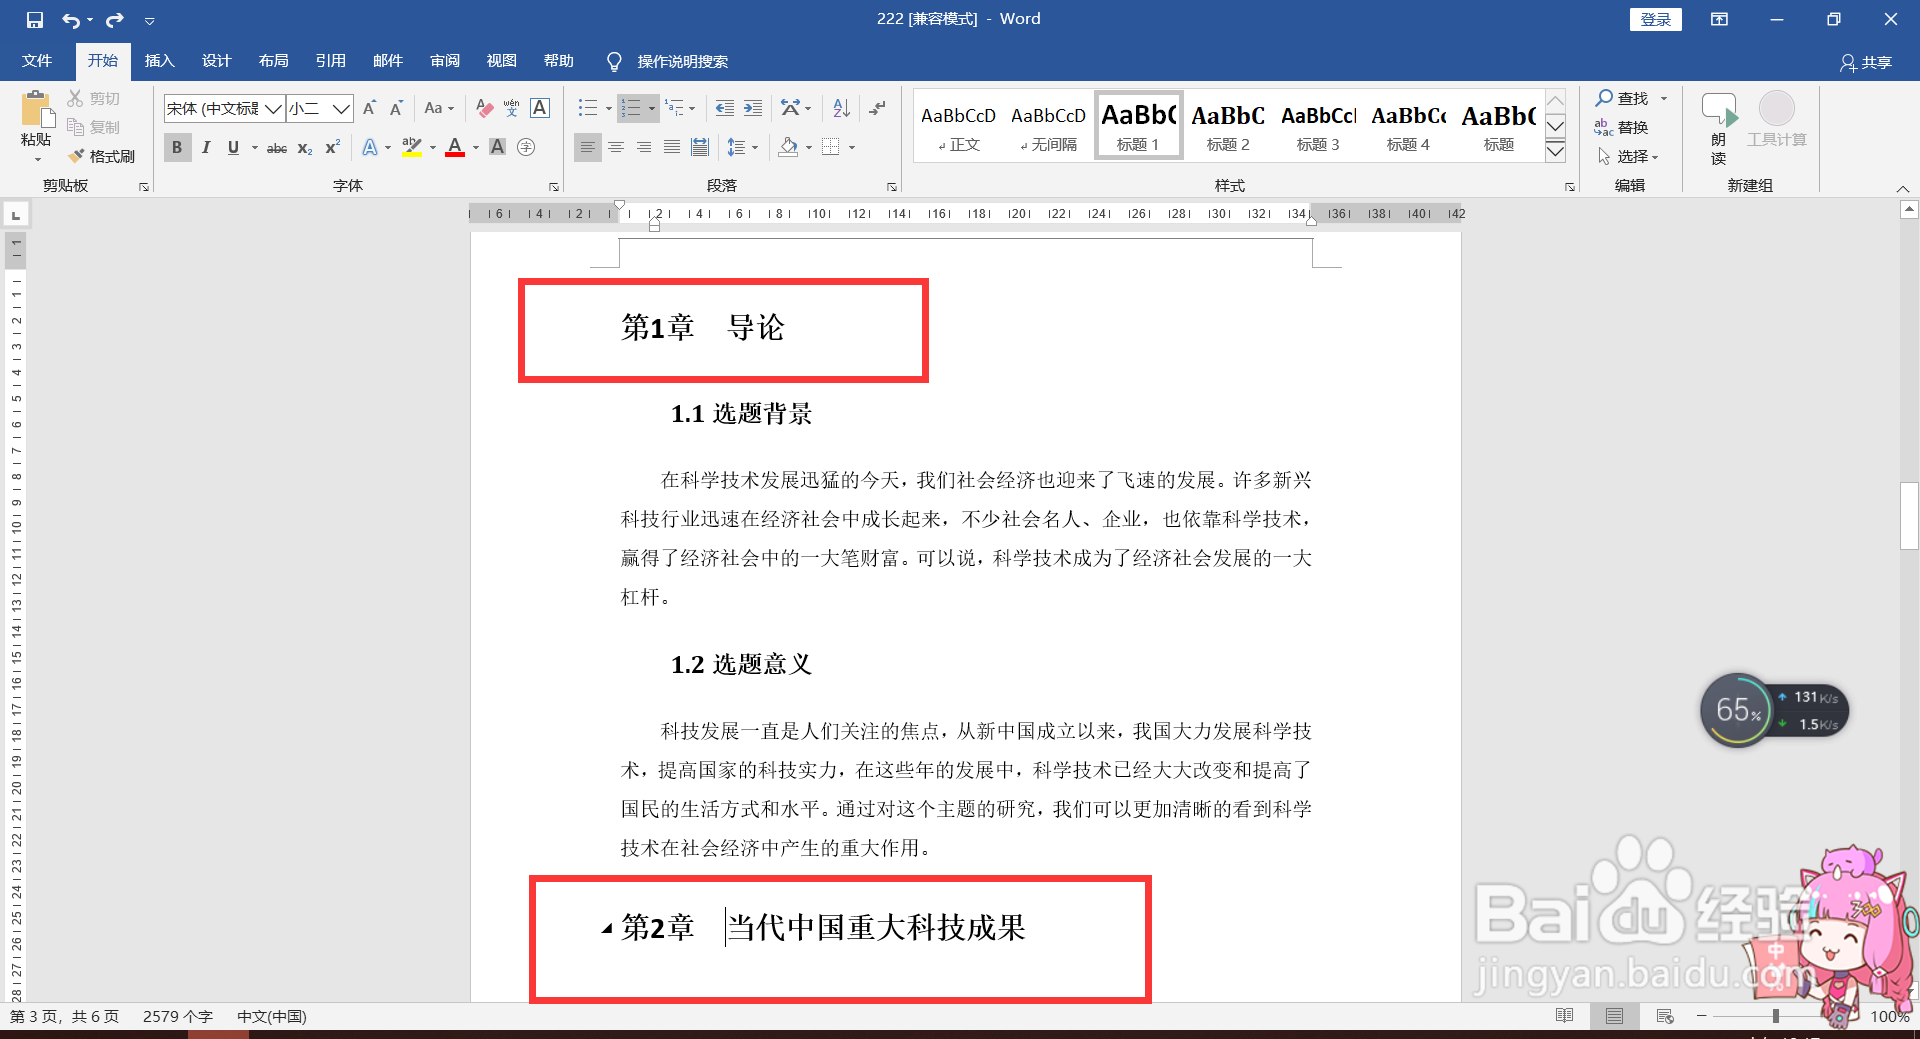Open the numbering list dropdown arrow
The image size is (1920, 1039).
coord(652,108)
